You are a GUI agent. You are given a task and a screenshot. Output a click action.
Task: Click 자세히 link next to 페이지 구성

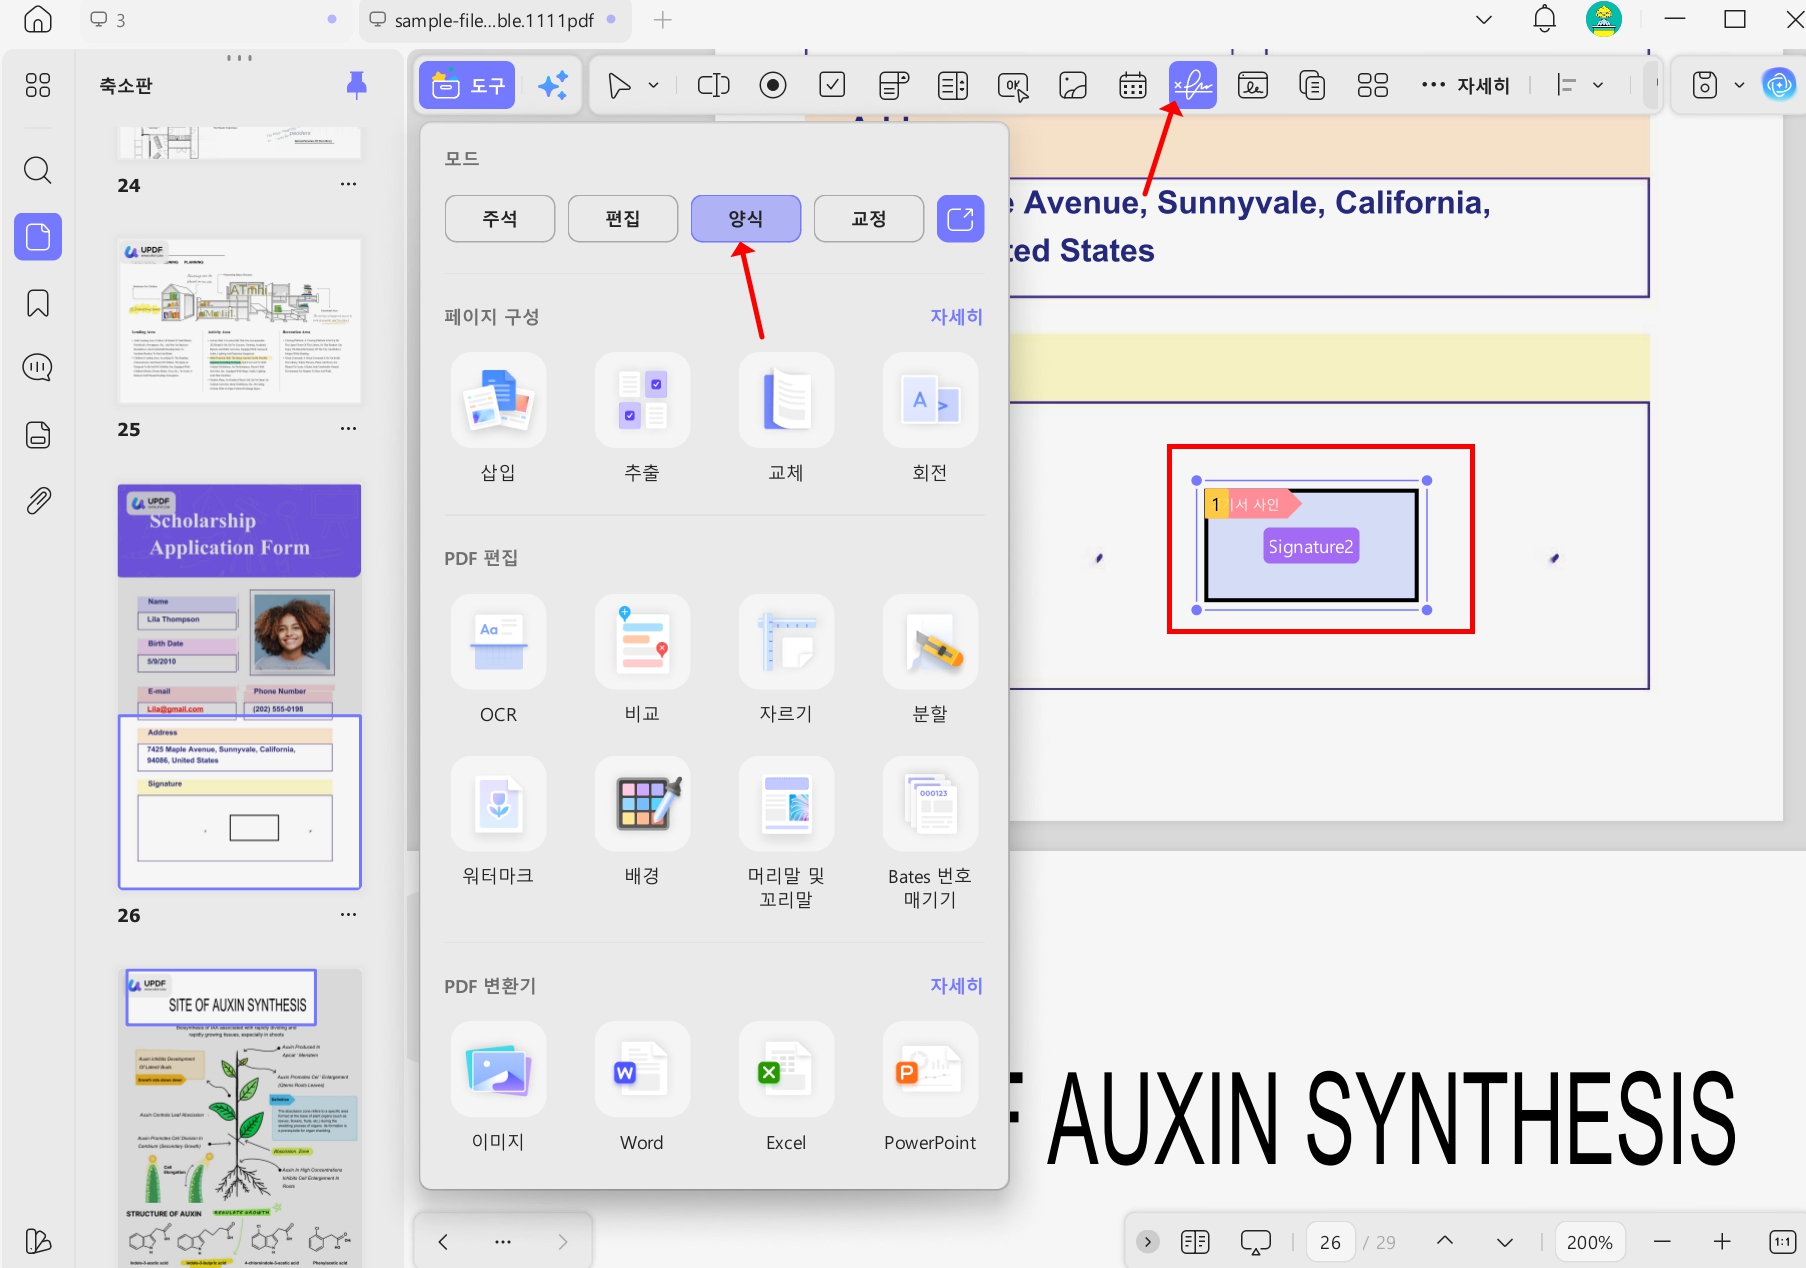[956, 316]
